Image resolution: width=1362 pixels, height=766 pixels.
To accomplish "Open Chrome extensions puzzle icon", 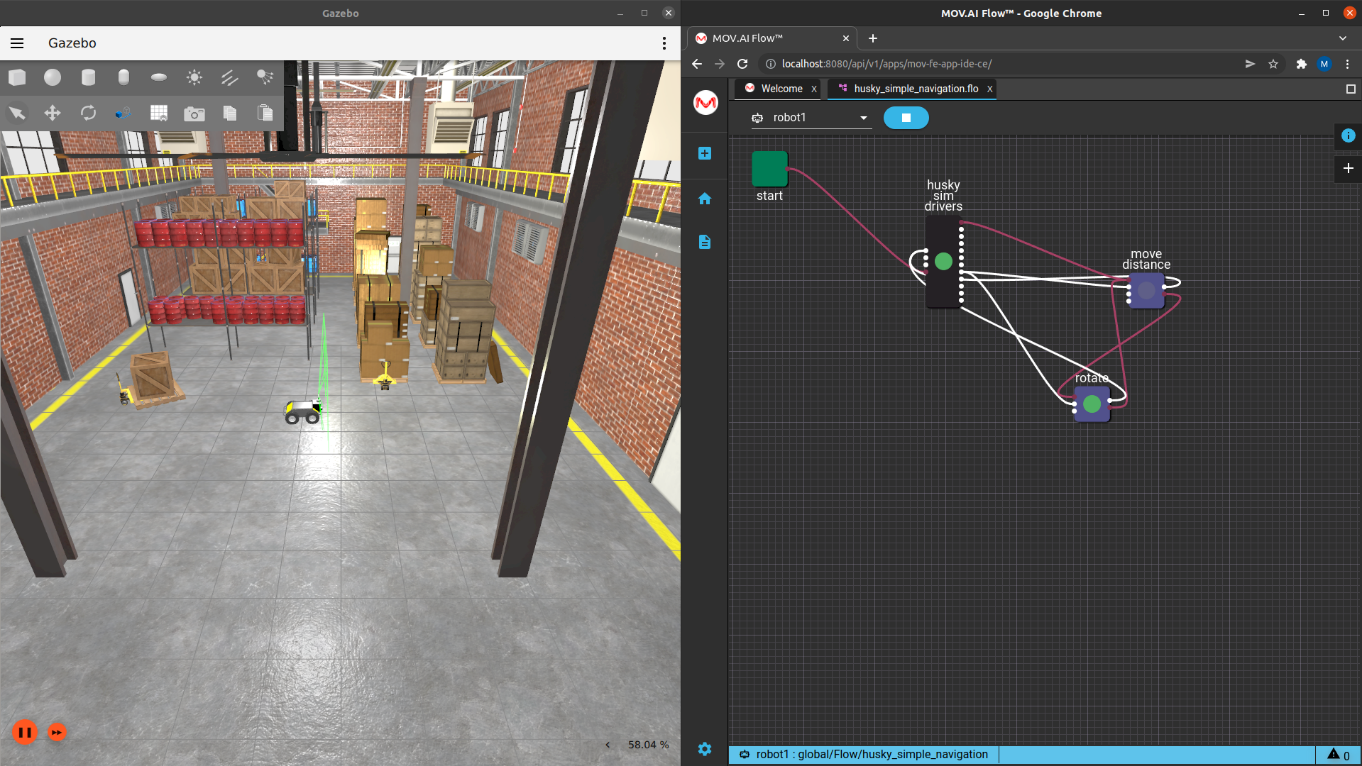I will [x=1301, y=63].
